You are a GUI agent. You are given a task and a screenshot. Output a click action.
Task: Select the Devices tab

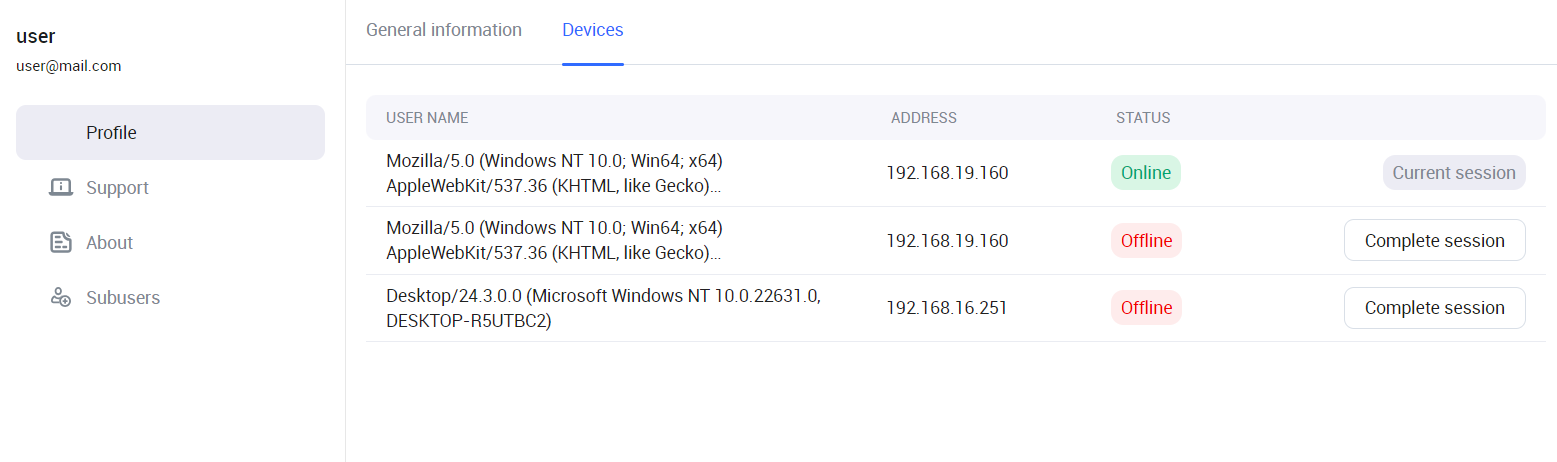point(592,30)
